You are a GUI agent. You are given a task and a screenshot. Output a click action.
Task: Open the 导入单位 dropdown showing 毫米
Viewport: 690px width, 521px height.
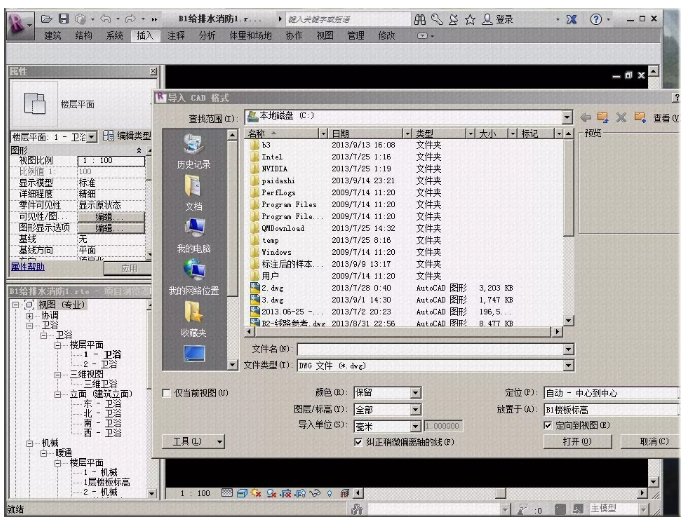pyautogui.click(x=415, y=426)
